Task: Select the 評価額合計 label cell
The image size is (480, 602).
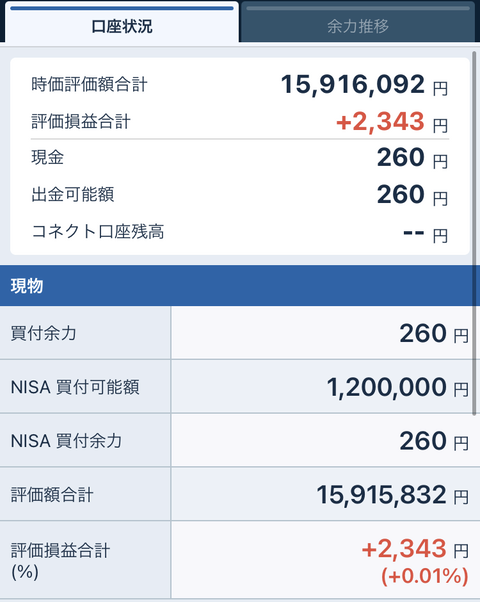Action: [85, 494]
